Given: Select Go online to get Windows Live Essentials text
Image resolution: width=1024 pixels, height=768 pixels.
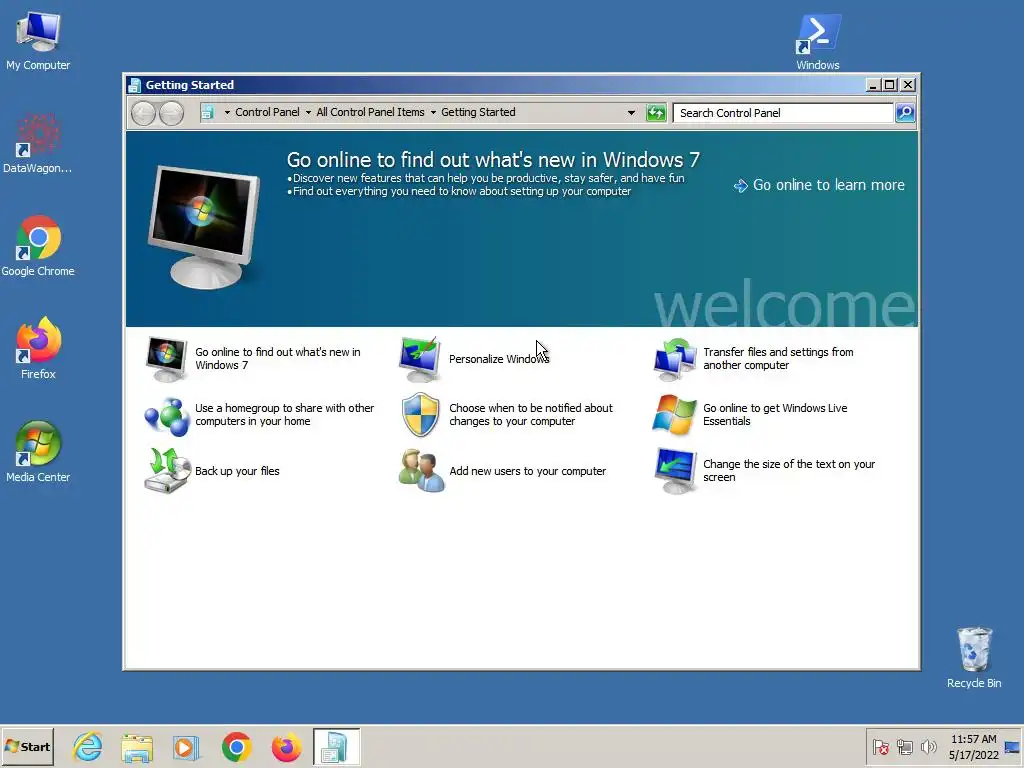Looking at the screenshot, I should pos(775,415).
